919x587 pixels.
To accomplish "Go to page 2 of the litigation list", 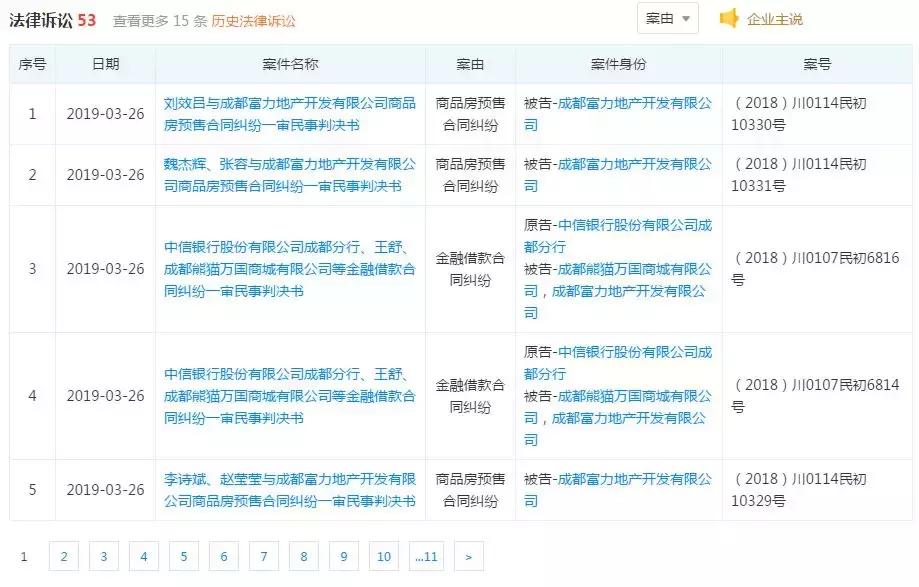I will (x=64, y=556).
